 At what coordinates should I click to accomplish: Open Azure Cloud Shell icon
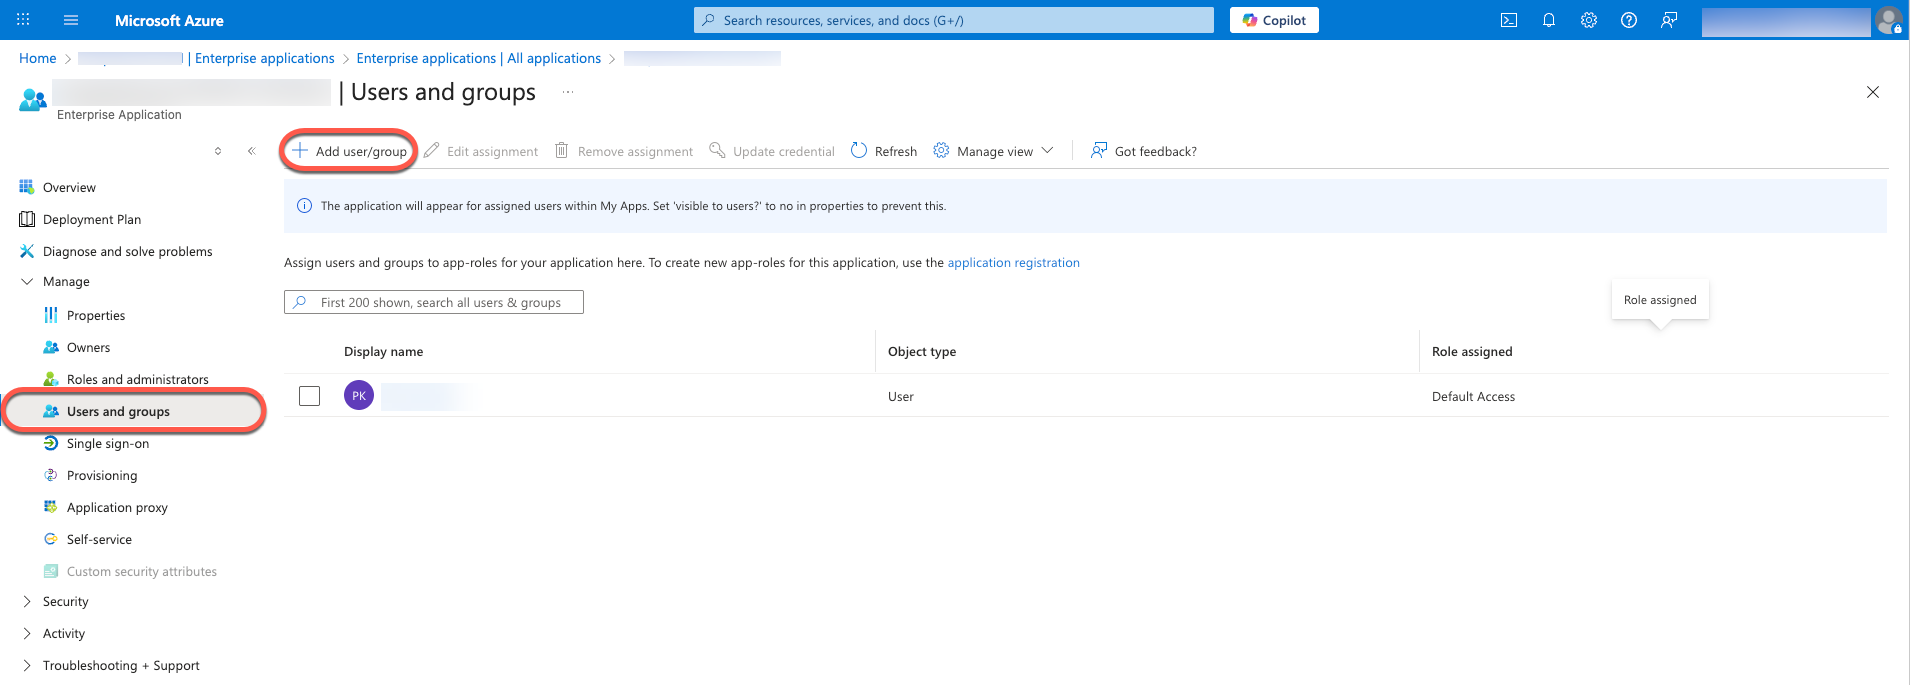click(1509, 20)
